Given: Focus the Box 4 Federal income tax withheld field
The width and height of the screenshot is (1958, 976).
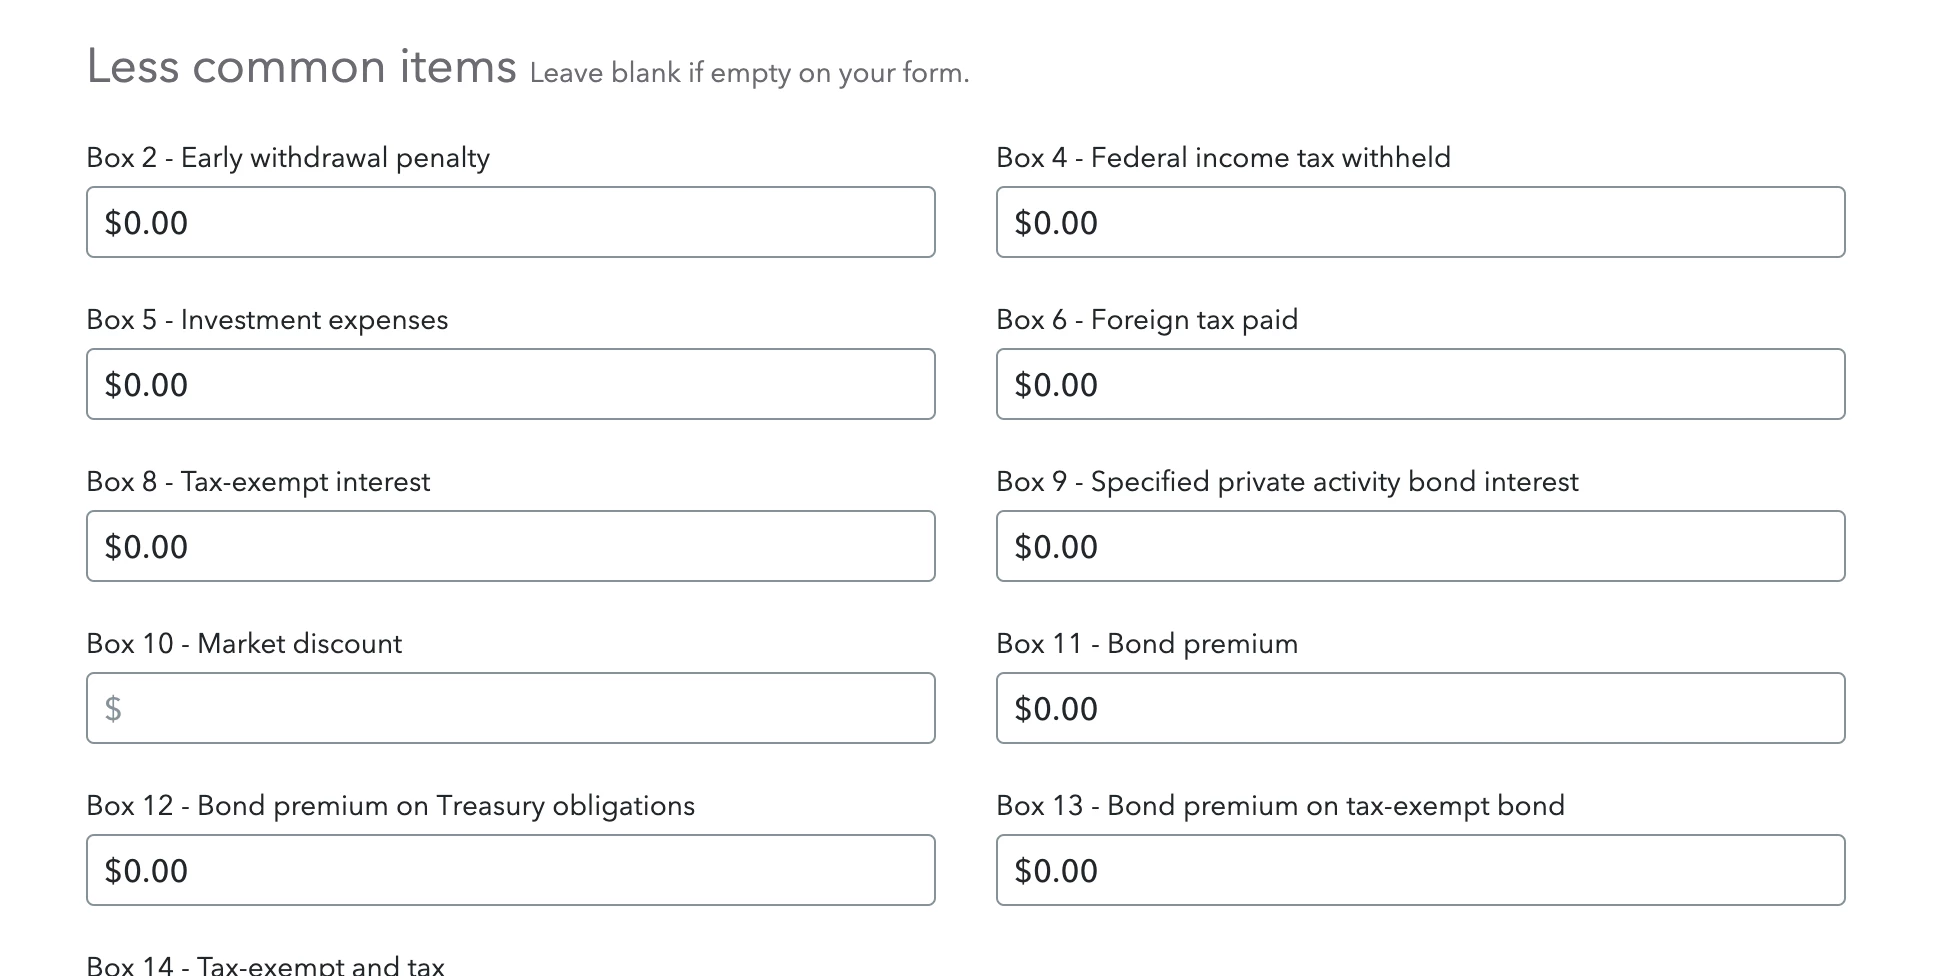Looking at the screenshot, I should pos(1420,222).
